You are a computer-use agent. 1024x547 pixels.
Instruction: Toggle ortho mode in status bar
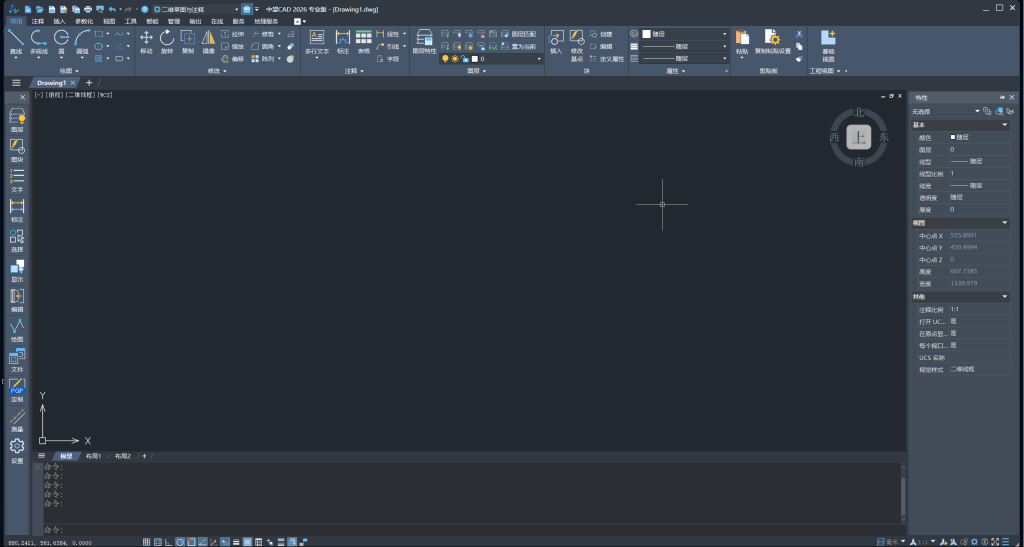169,542
